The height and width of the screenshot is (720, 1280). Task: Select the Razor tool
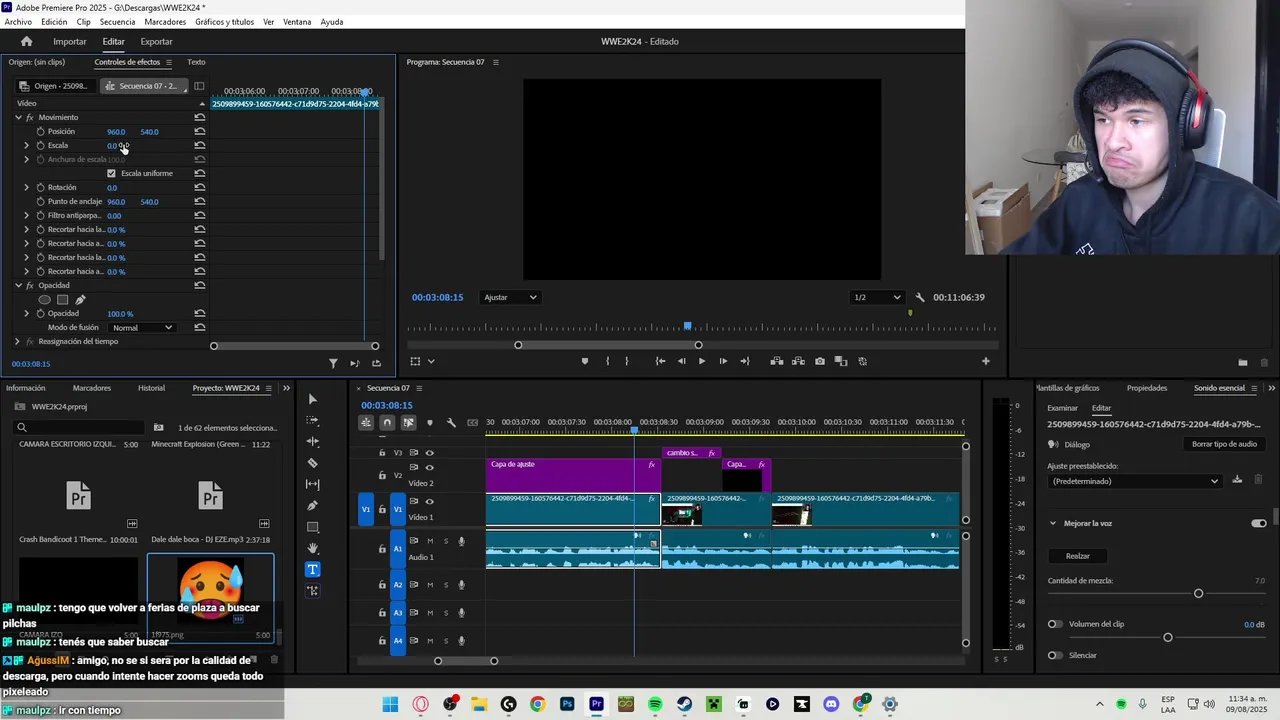(312, 463)
